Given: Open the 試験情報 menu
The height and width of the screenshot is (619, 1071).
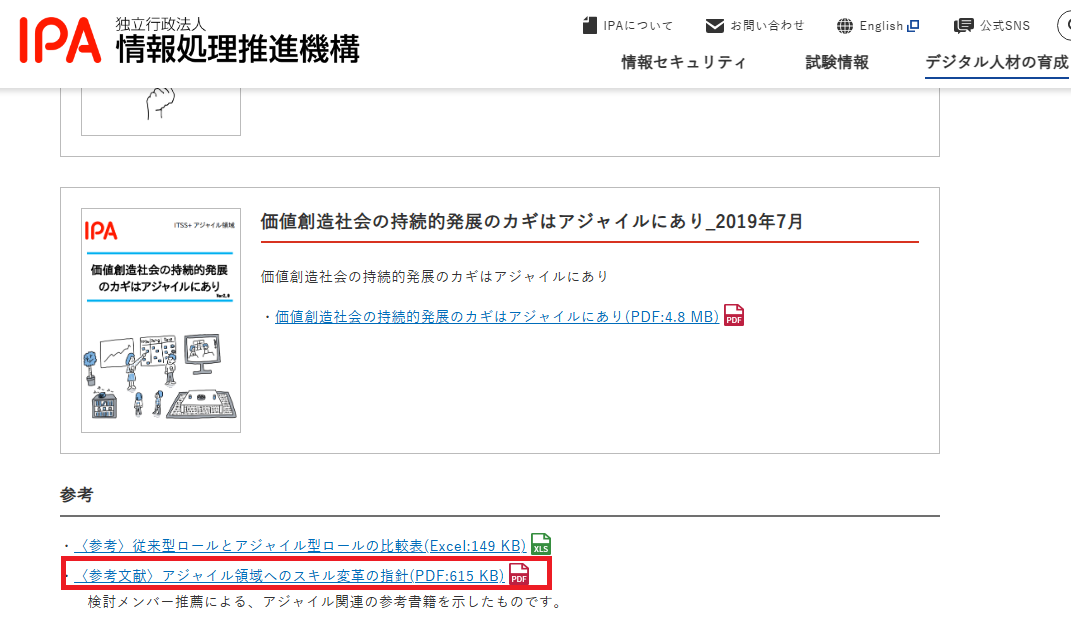Looking at the screenshot, I should [837, 62].
